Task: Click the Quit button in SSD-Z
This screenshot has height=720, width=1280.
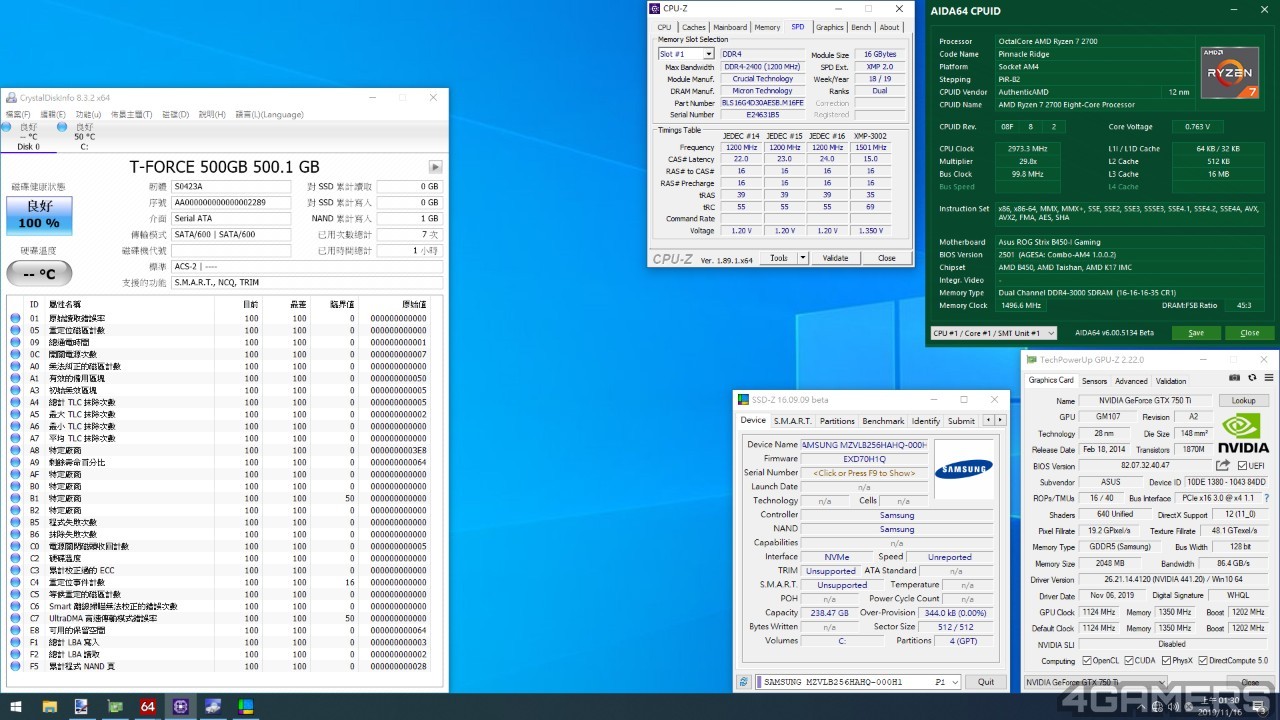Action: point(986,682)
